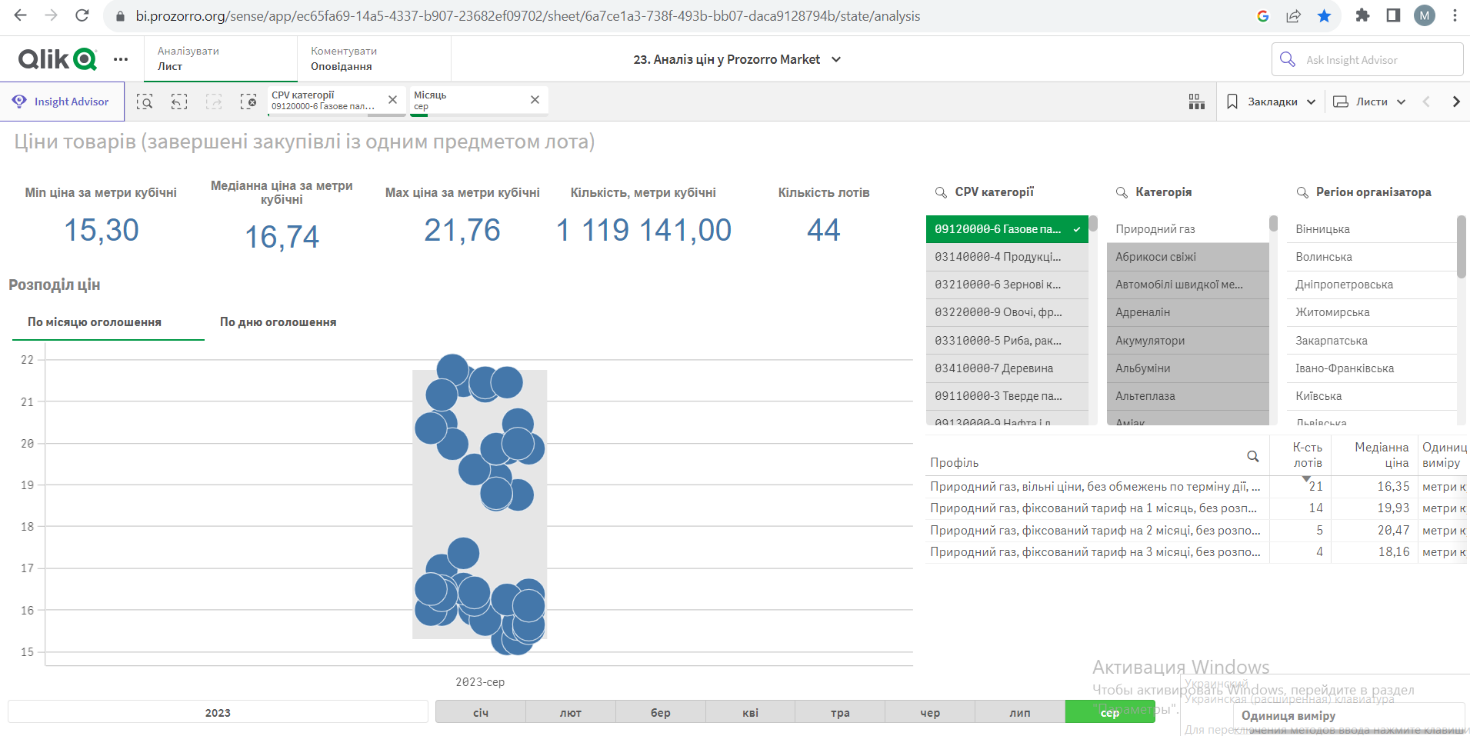This screenshot has width=1470, height=736.
Task: Click the CPV категорії list scrollbar
Action: tap(1093, 224)
